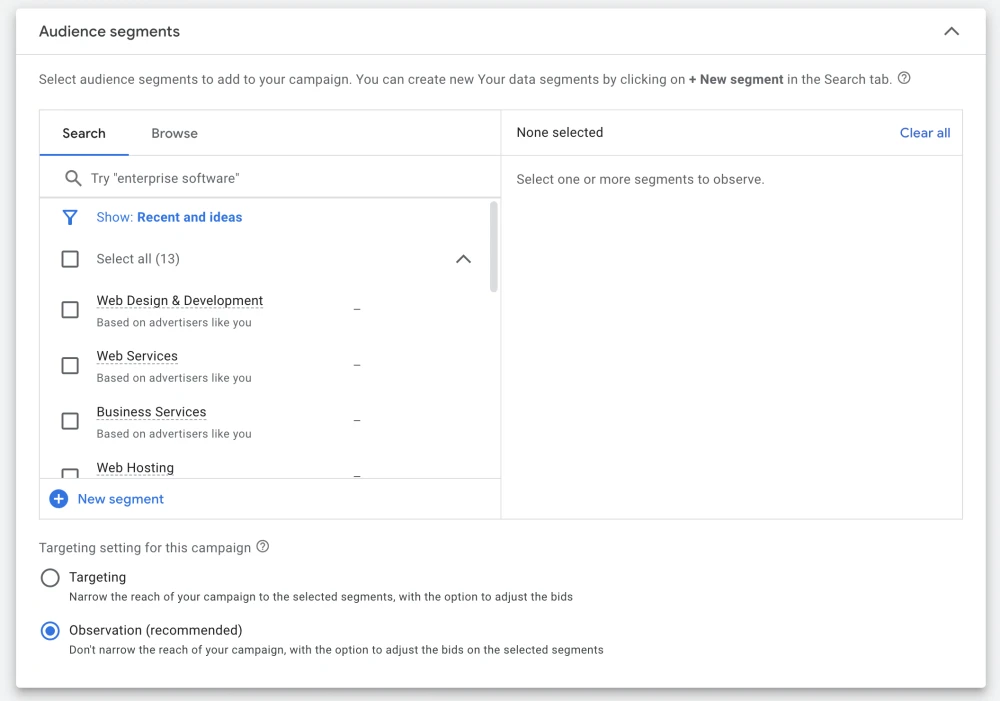Click the Web Services segment name
Screen dimensions: 1000x701
(x=137, y=356)
